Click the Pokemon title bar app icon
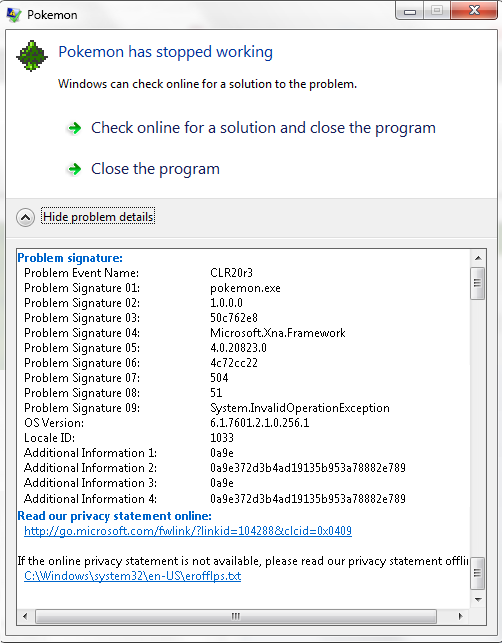This screenshot has height=643, width=502. 14,15
